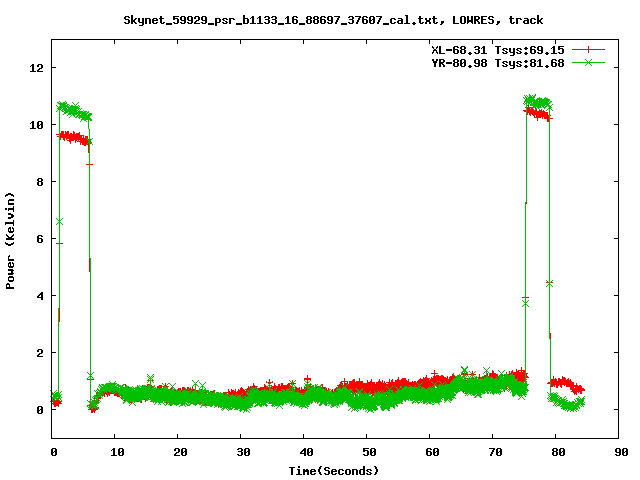This screenshot has height=480, width=640.
Task: Click the y-axis tick label 6
Action: click(x=40, y=239)
